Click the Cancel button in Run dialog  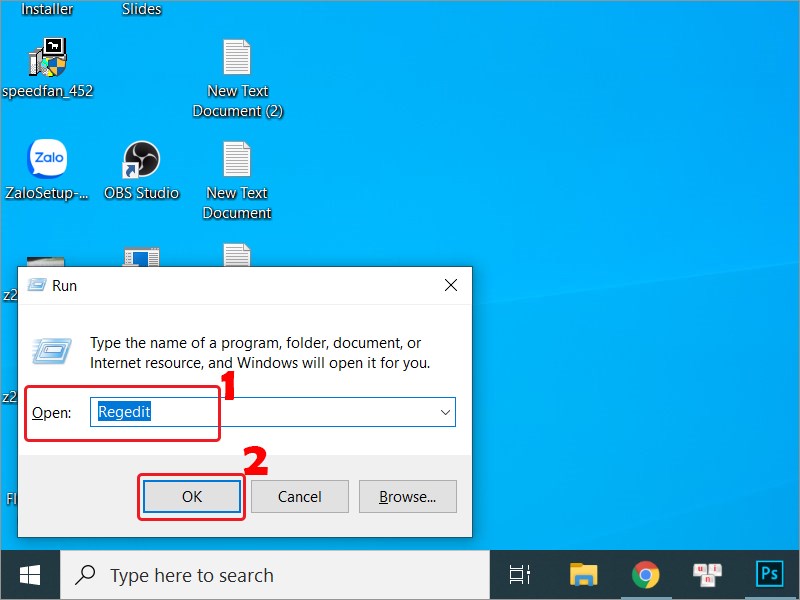coord(299,496)
